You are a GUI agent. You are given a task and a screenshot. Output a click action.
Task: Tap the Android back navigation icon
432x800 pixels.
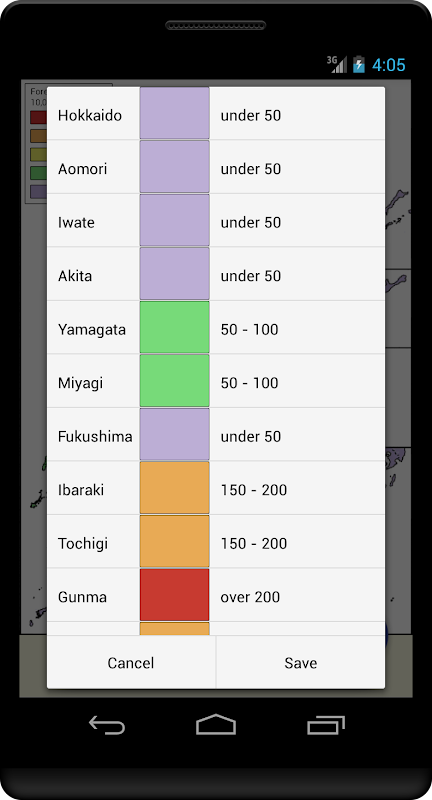pyautogui.click(x=107, y=724)
